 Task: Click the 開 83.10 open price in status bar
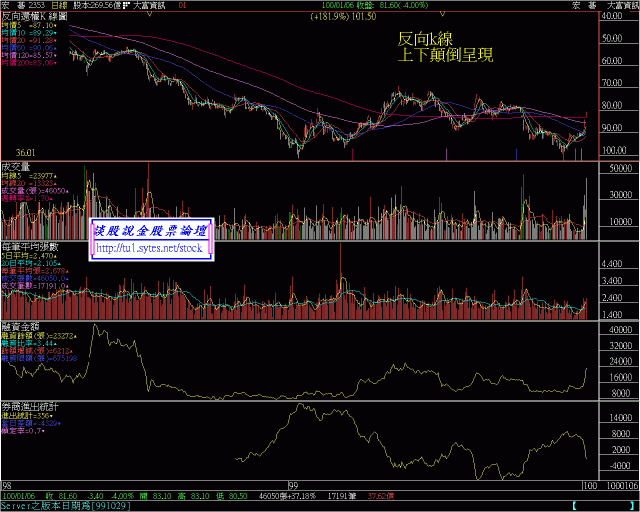(x=155, y=496)
